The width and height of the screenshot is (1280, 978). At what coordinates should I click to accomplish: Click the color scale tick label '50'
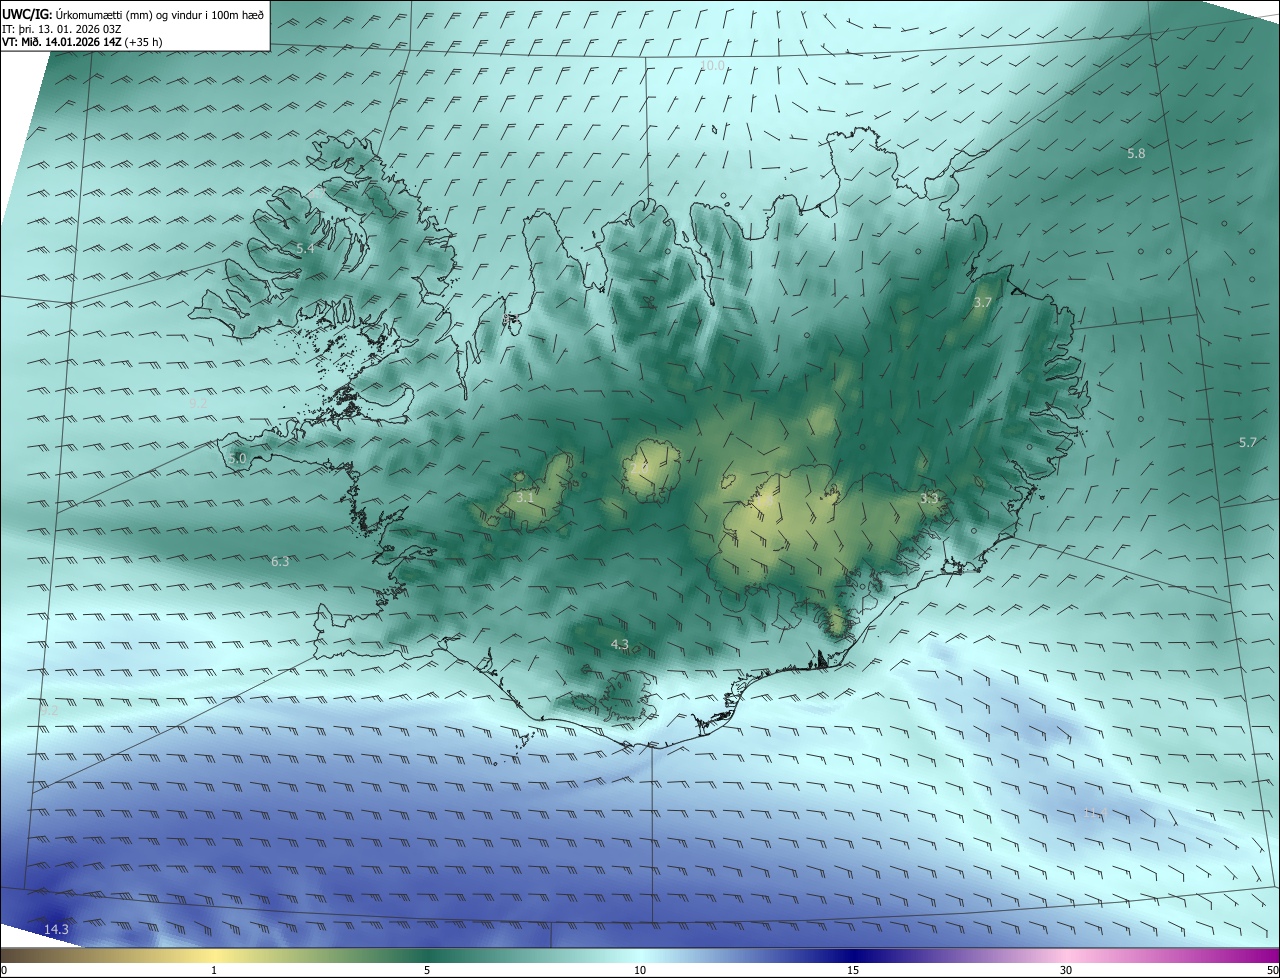point(1272,970)
